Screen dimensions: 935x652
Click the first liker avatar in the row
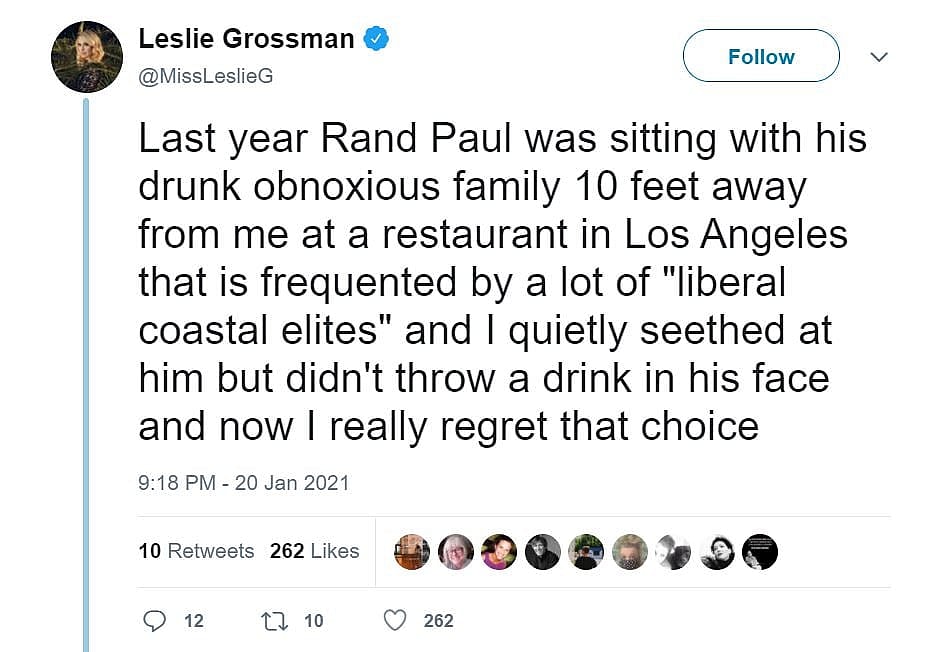click(x=412, y=551)
